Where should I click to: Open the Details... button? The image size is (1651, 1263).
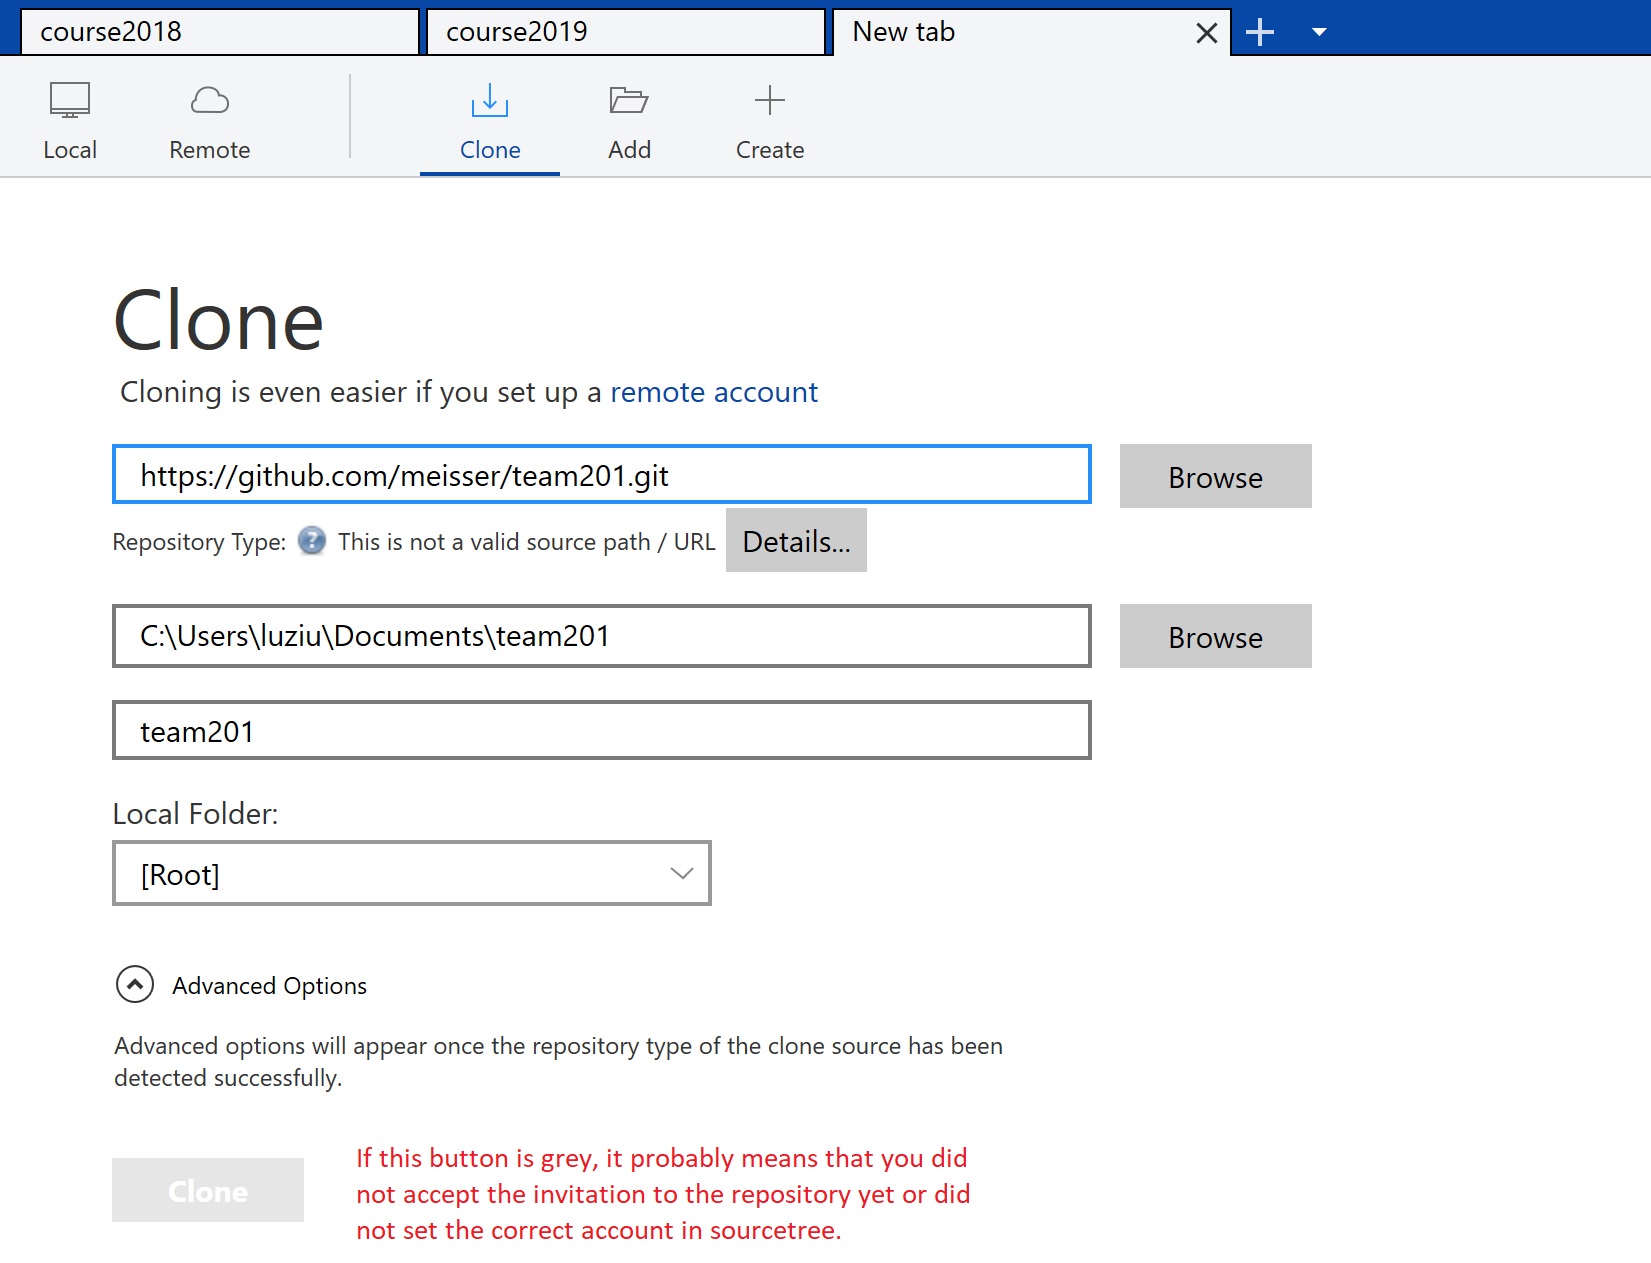click(796, 540)
